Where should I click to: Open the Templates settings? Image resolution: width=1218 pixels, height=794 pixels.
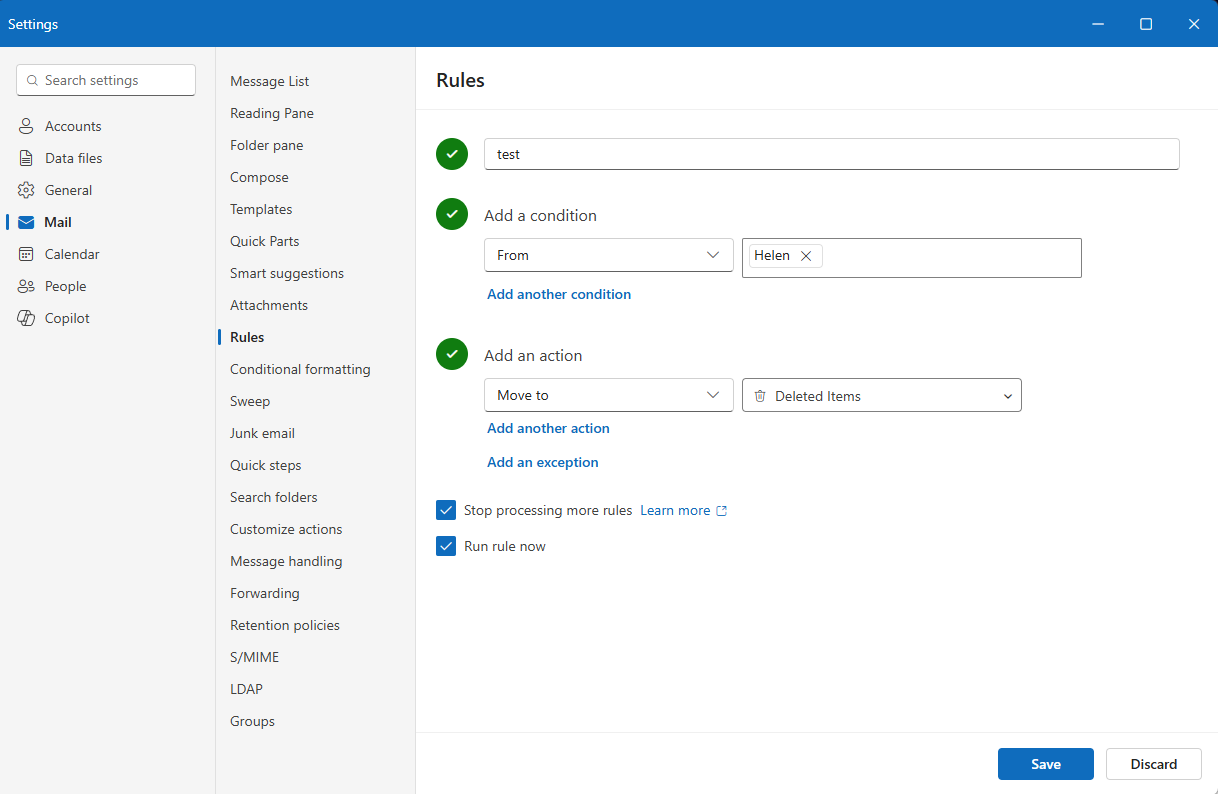tap(261, 209)
